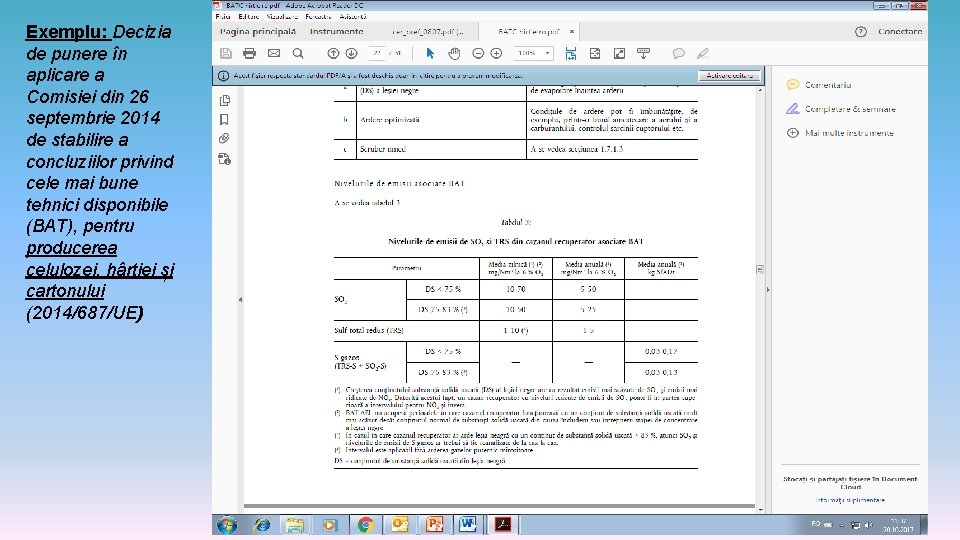
Task: Open Completare & semnare tool
Action: [x=841, y=109]
